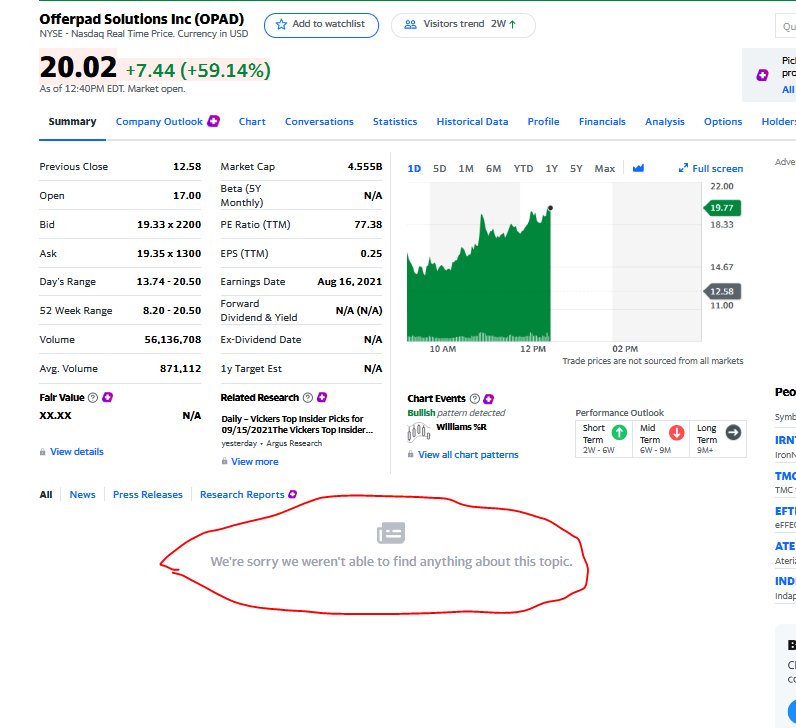The image size is (796, 728).
Task: Click the purple plus icon in the promo box
Action: (x=762, y=75)
